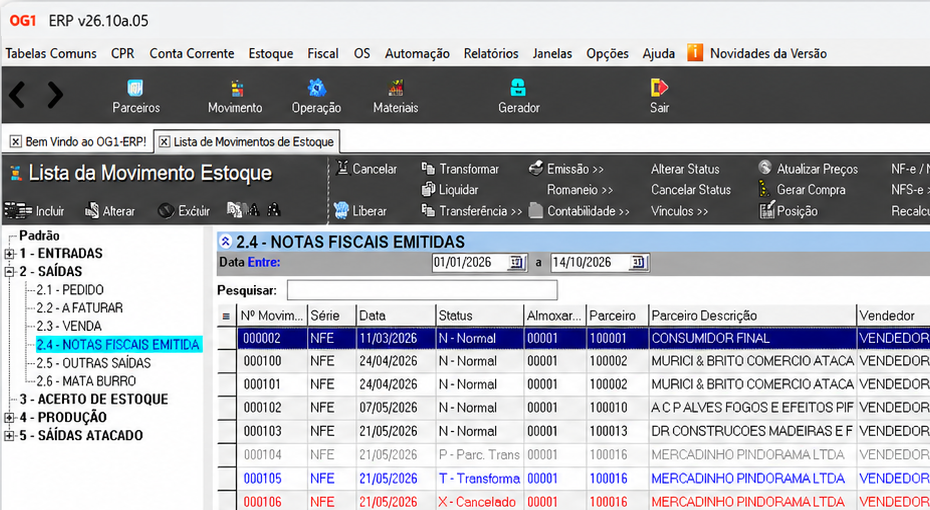This screenshot has height=510, width=930.
Task: Click the Liberar icon
Action: [341, 211]
